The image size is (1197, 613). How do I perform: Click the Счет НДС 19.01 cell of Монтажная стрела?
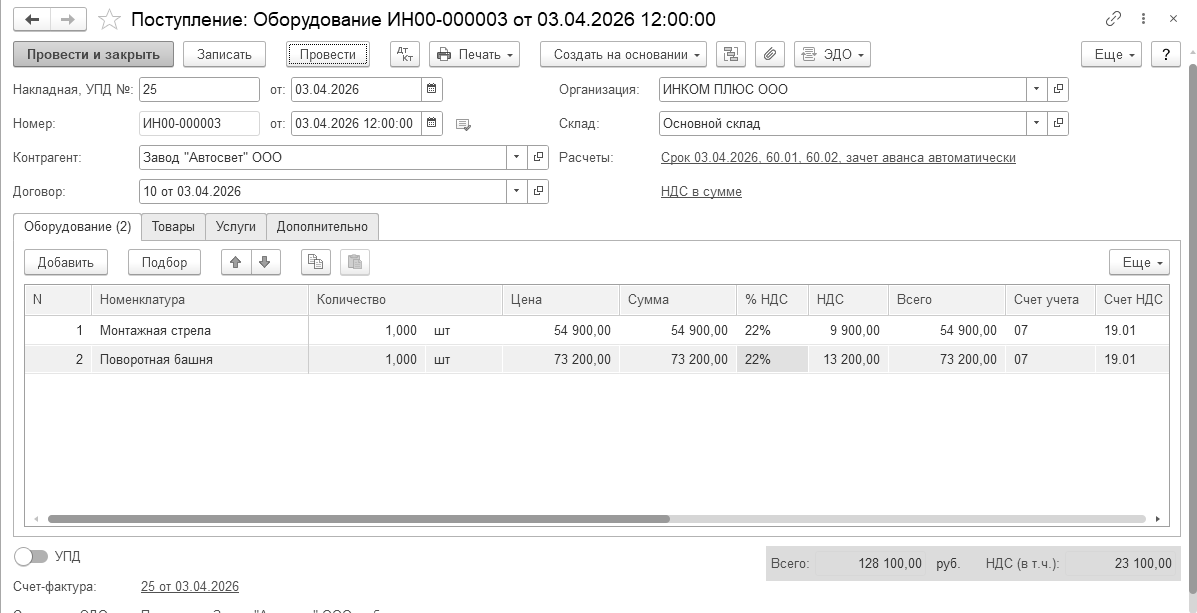[x=1131, y=331]
